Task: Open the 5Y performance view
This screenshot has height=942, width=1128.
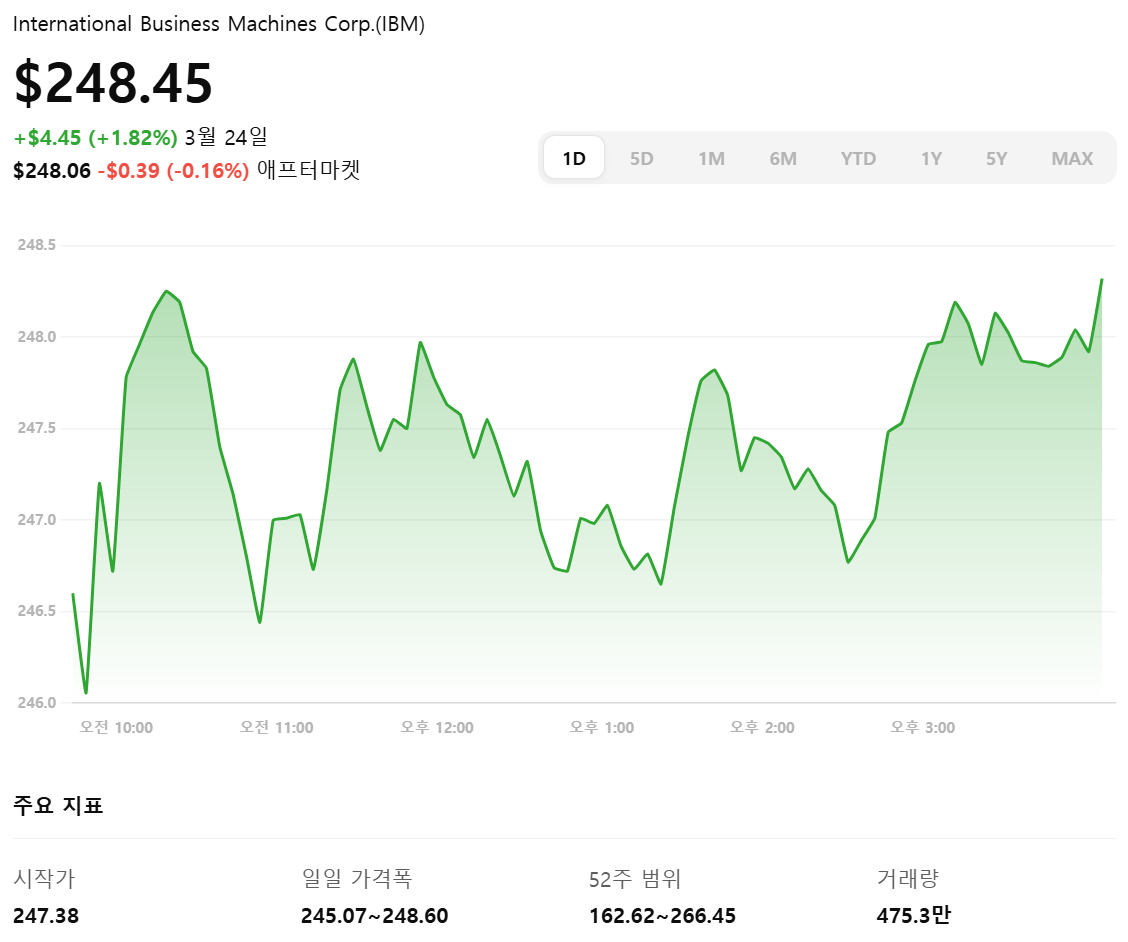Action: (x=996, y=157)
